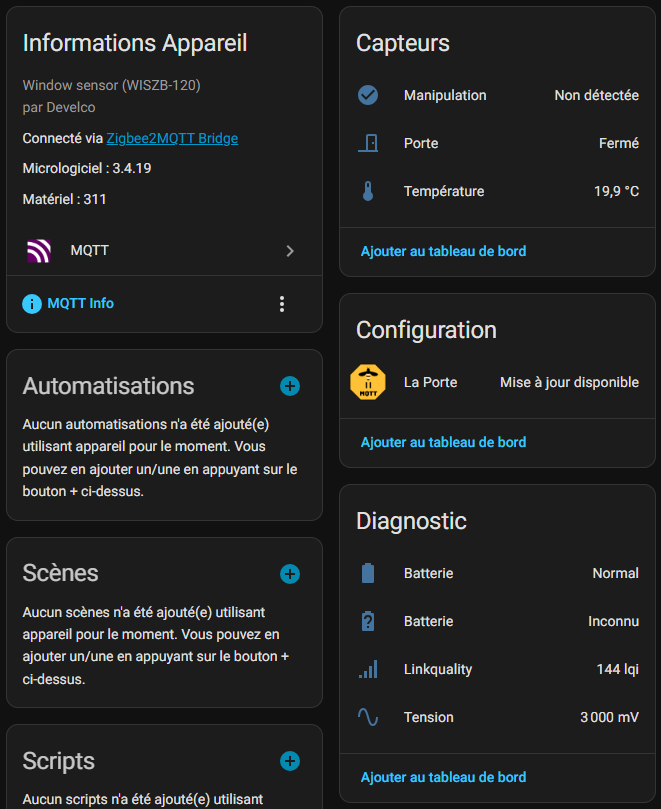
Task: Click Ajouter au tableau de bord under Configuration
Action: tap(443, 442)
